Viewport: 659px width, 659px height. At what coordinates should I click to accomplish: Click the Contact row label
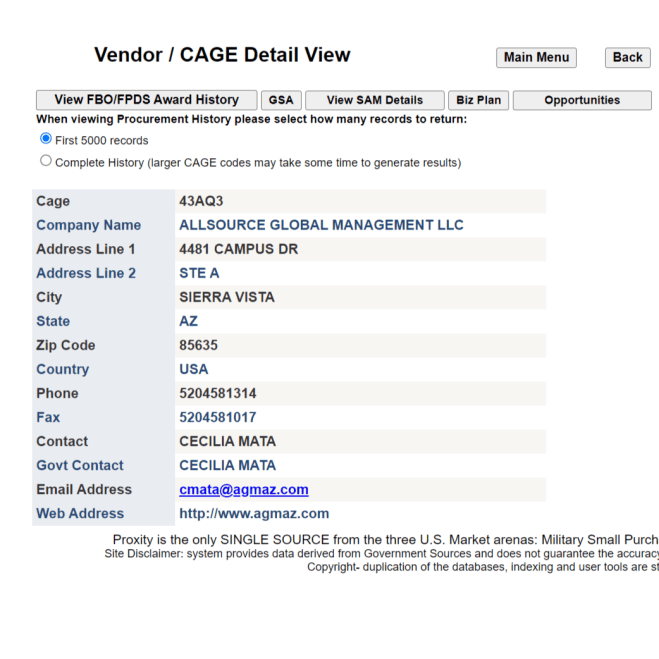point(62,441)
